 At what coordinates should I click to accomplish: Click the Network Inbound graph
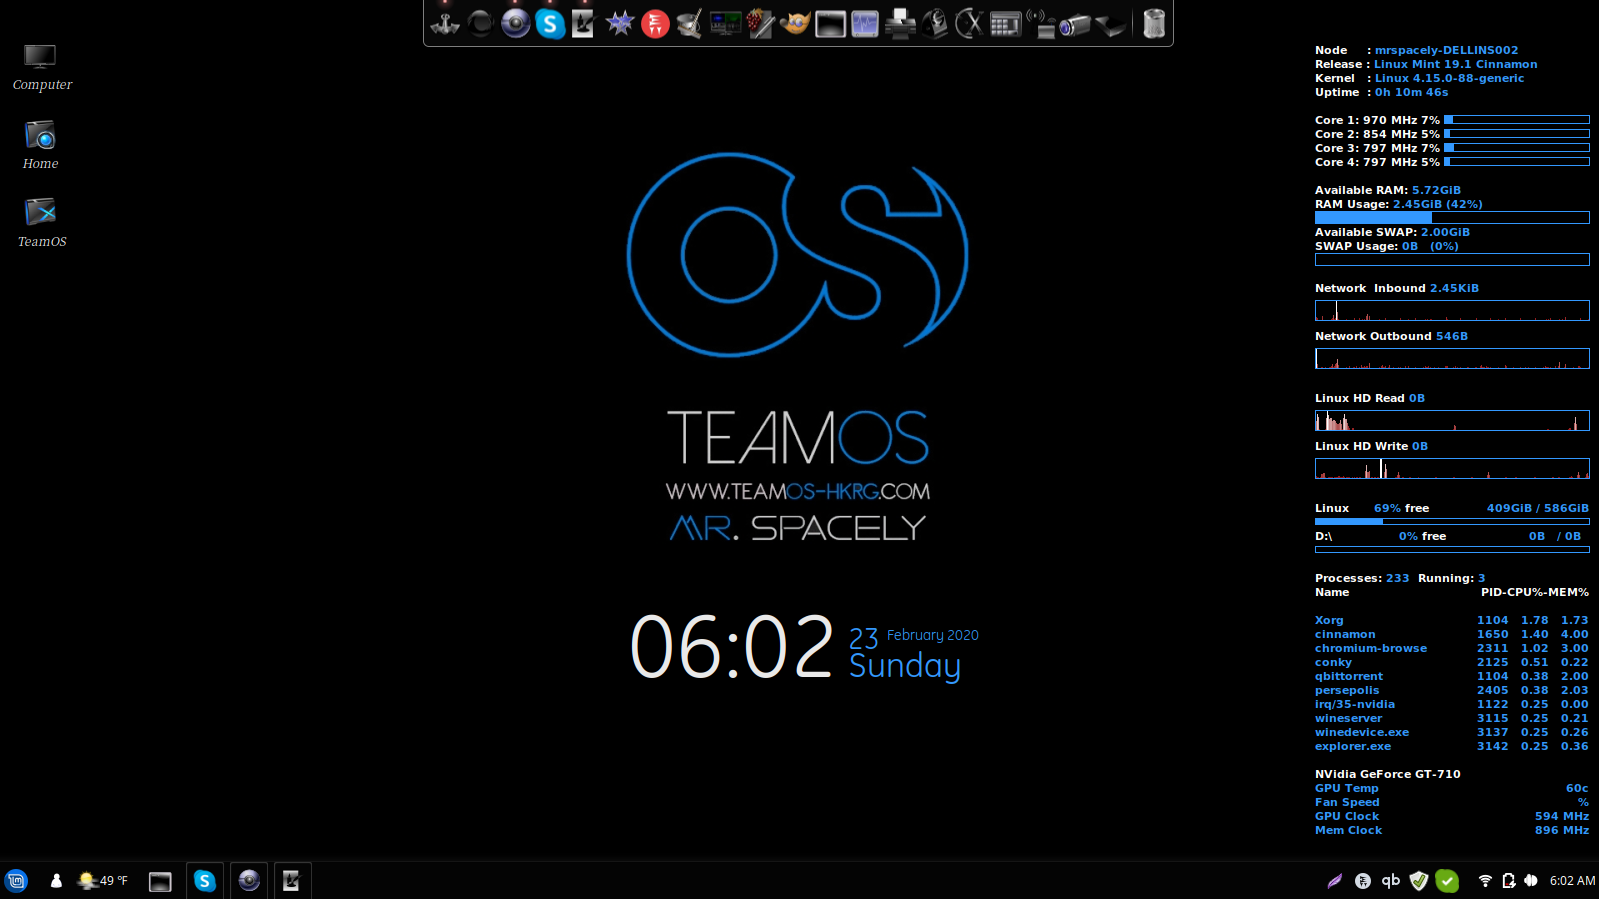tap(1452, 311)
